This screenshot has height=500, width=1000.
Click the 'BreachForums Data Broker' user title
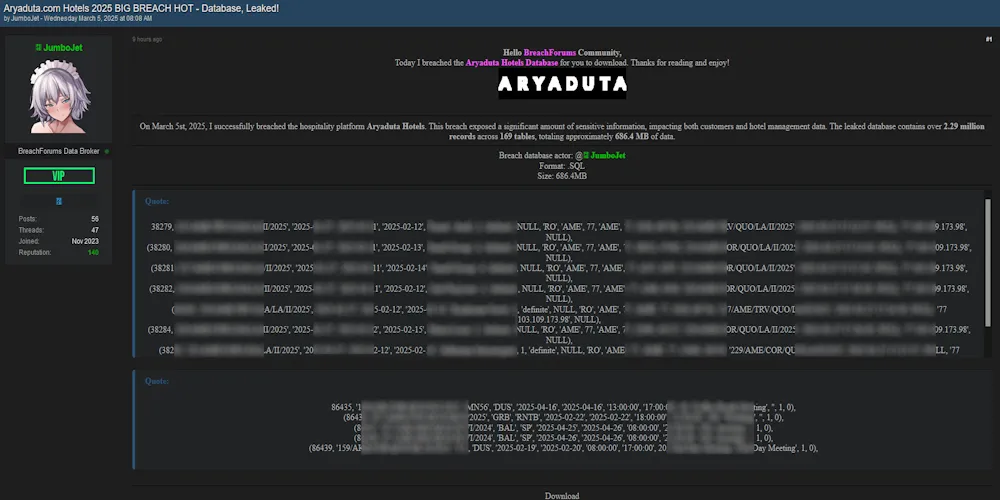(59, 151)
